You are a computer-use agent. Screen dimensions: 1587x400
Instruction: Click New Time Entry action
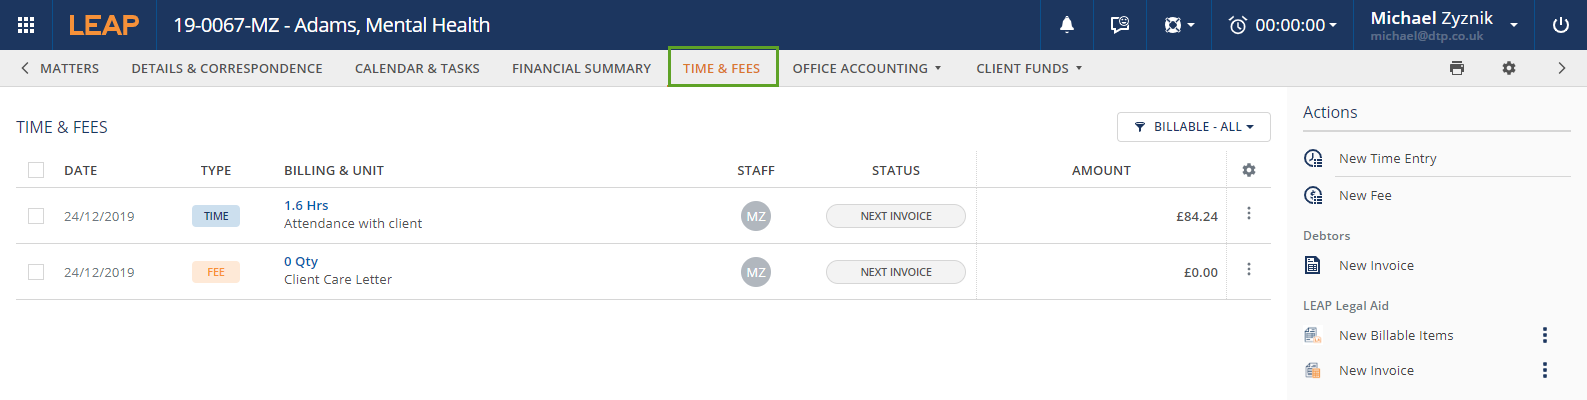tap(1387, 158)
